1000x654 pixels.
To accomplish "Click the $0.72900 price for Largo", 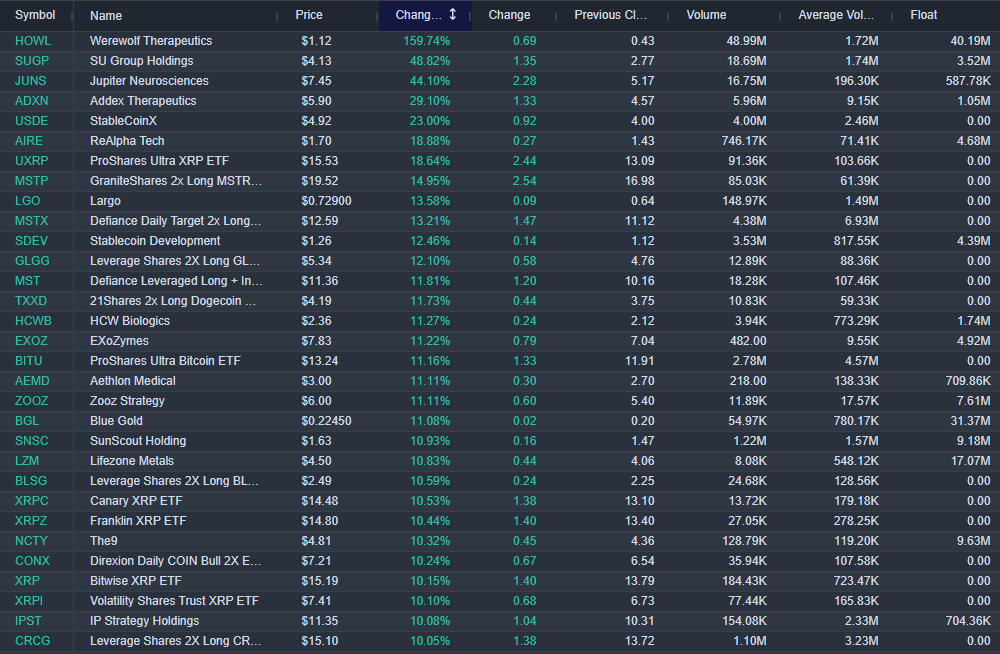I will 327,201.
